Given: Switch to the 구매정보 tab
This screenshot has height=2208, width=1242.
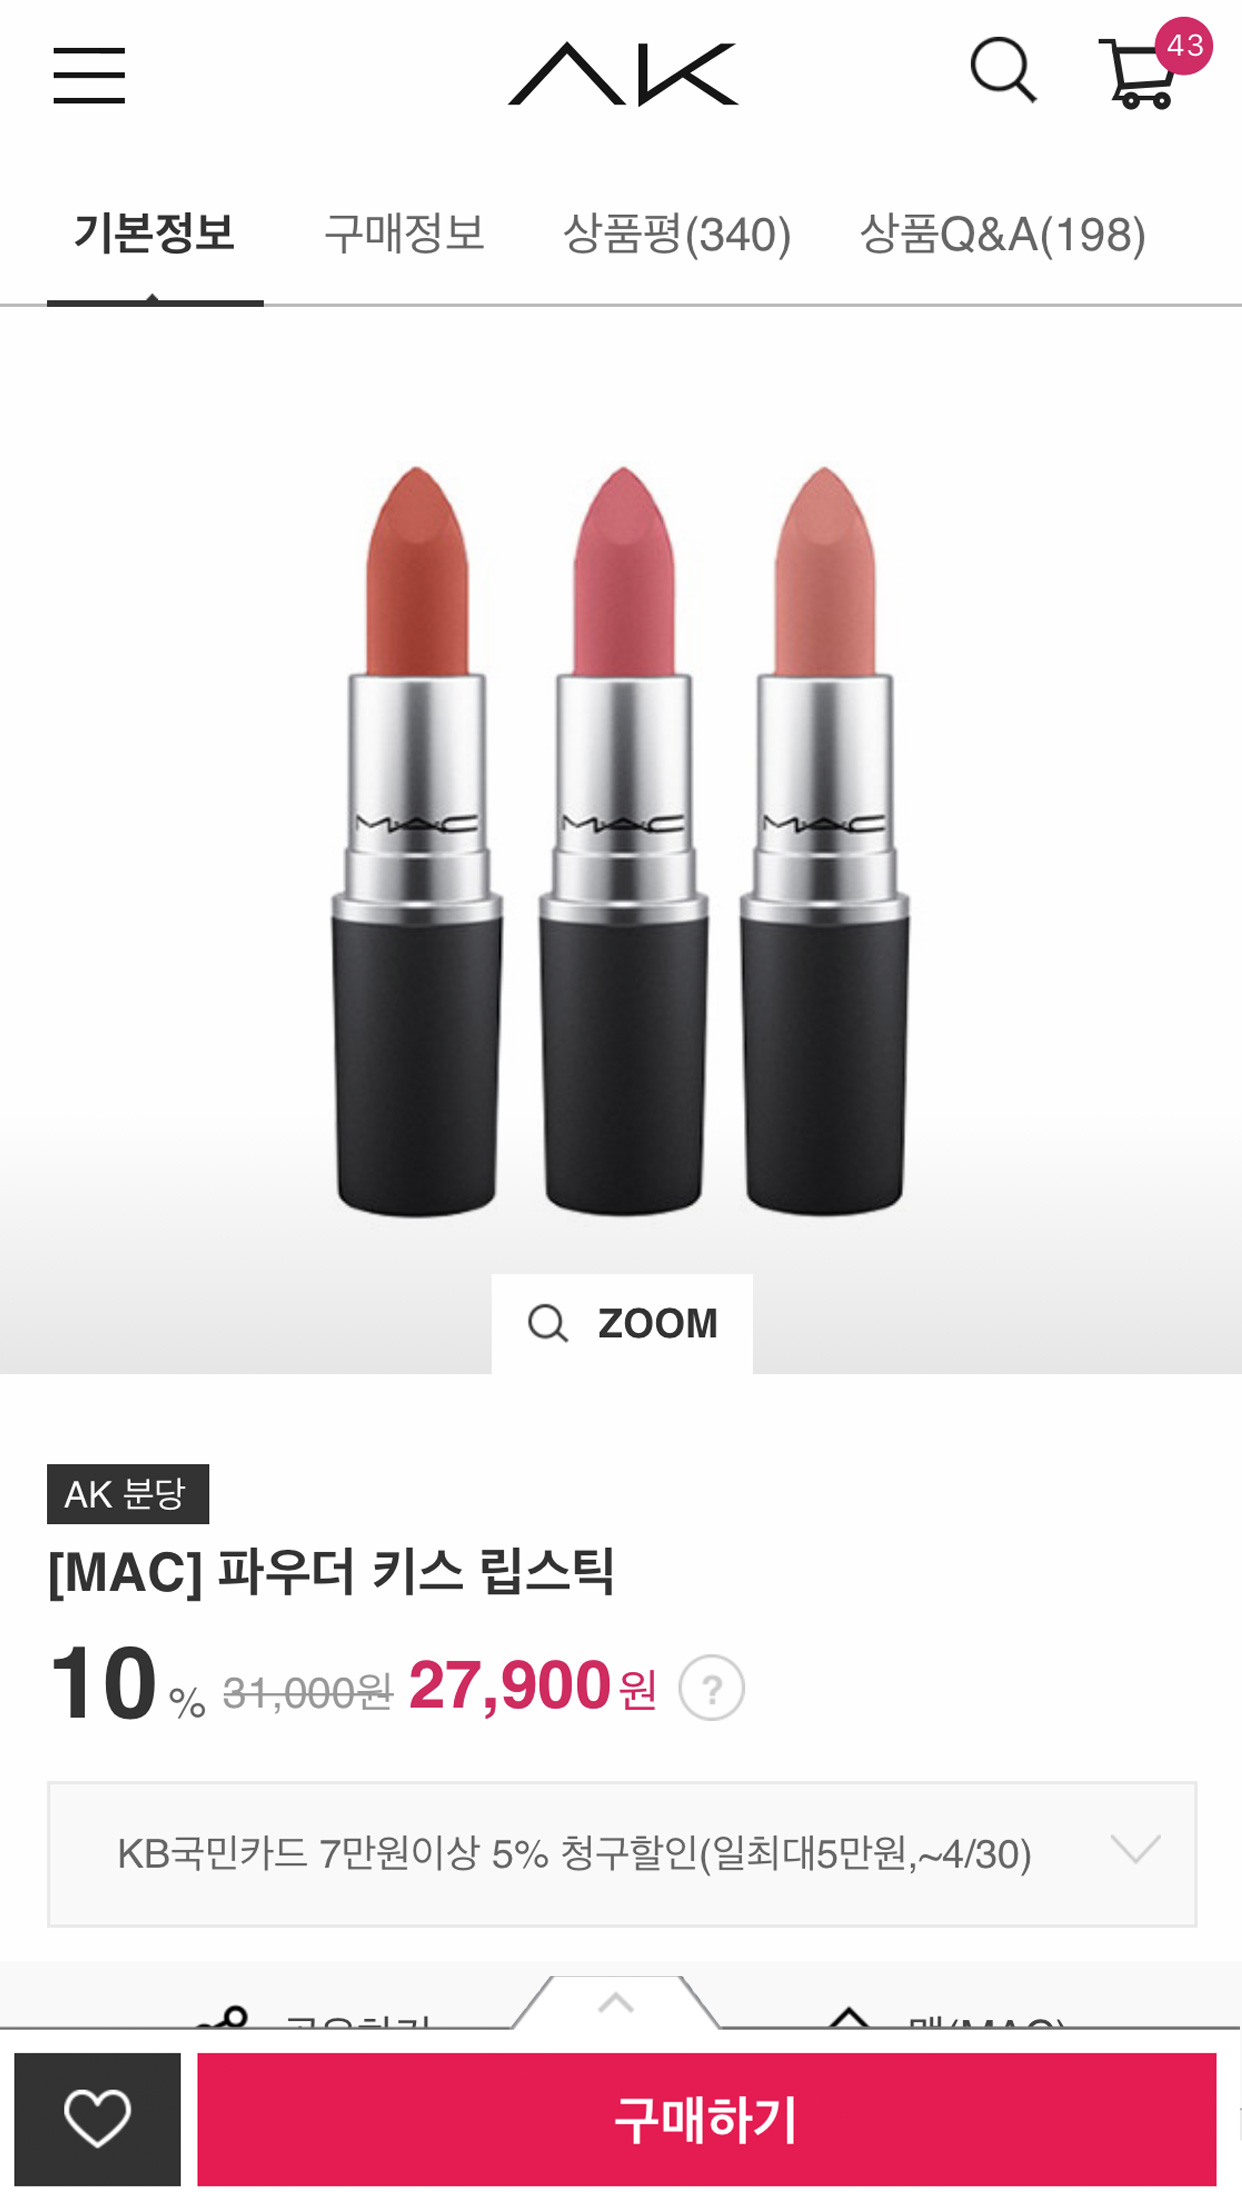Looking at the screenshot, I should click(x=404, y=234).
